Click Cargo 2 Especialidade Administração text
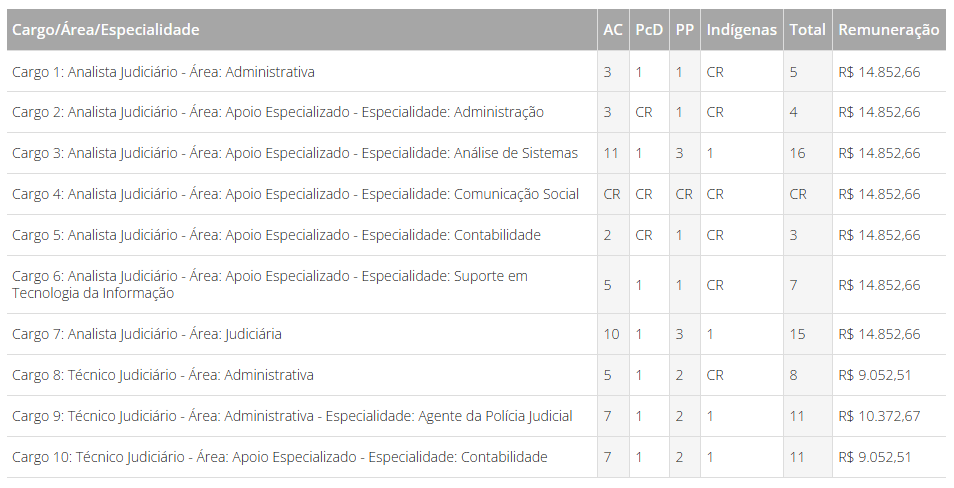The height and width of the screenshot is (488, 954). [x=278, y=113]
